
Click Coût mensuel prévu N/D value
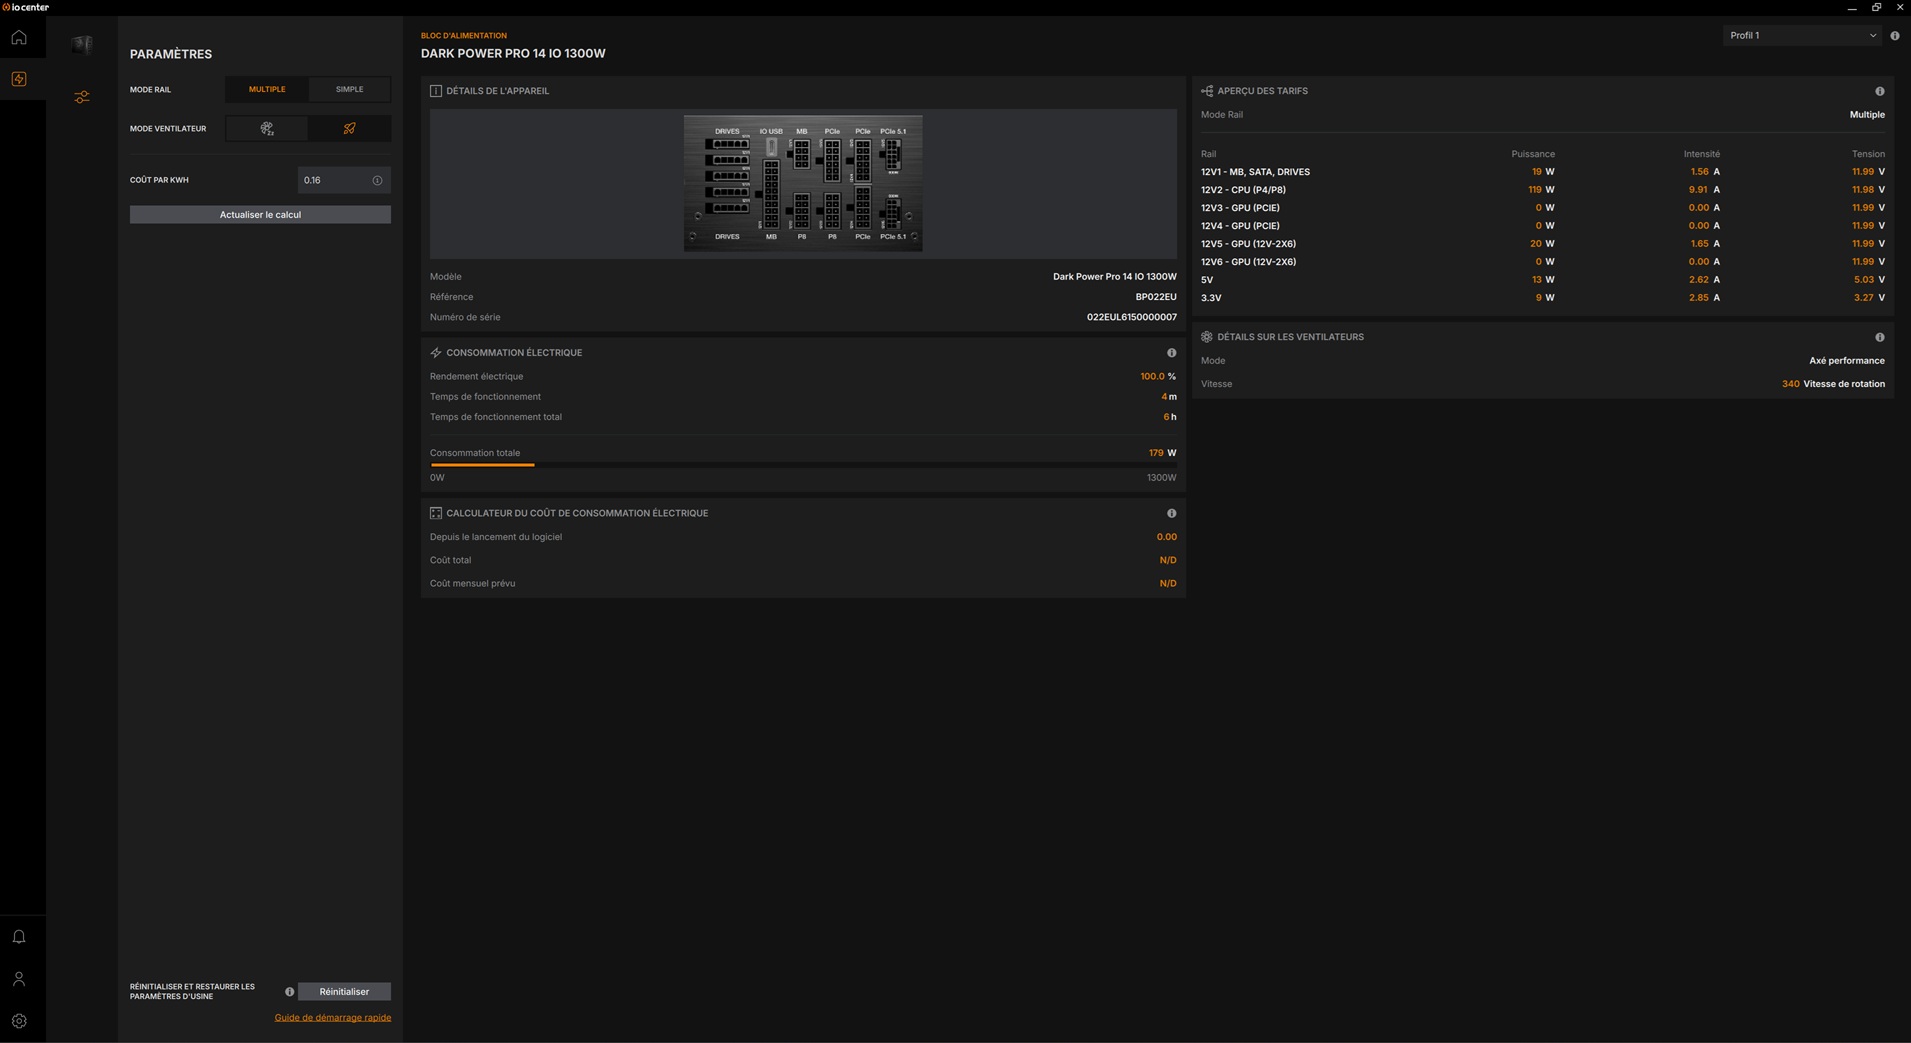tap(1168, 584)
